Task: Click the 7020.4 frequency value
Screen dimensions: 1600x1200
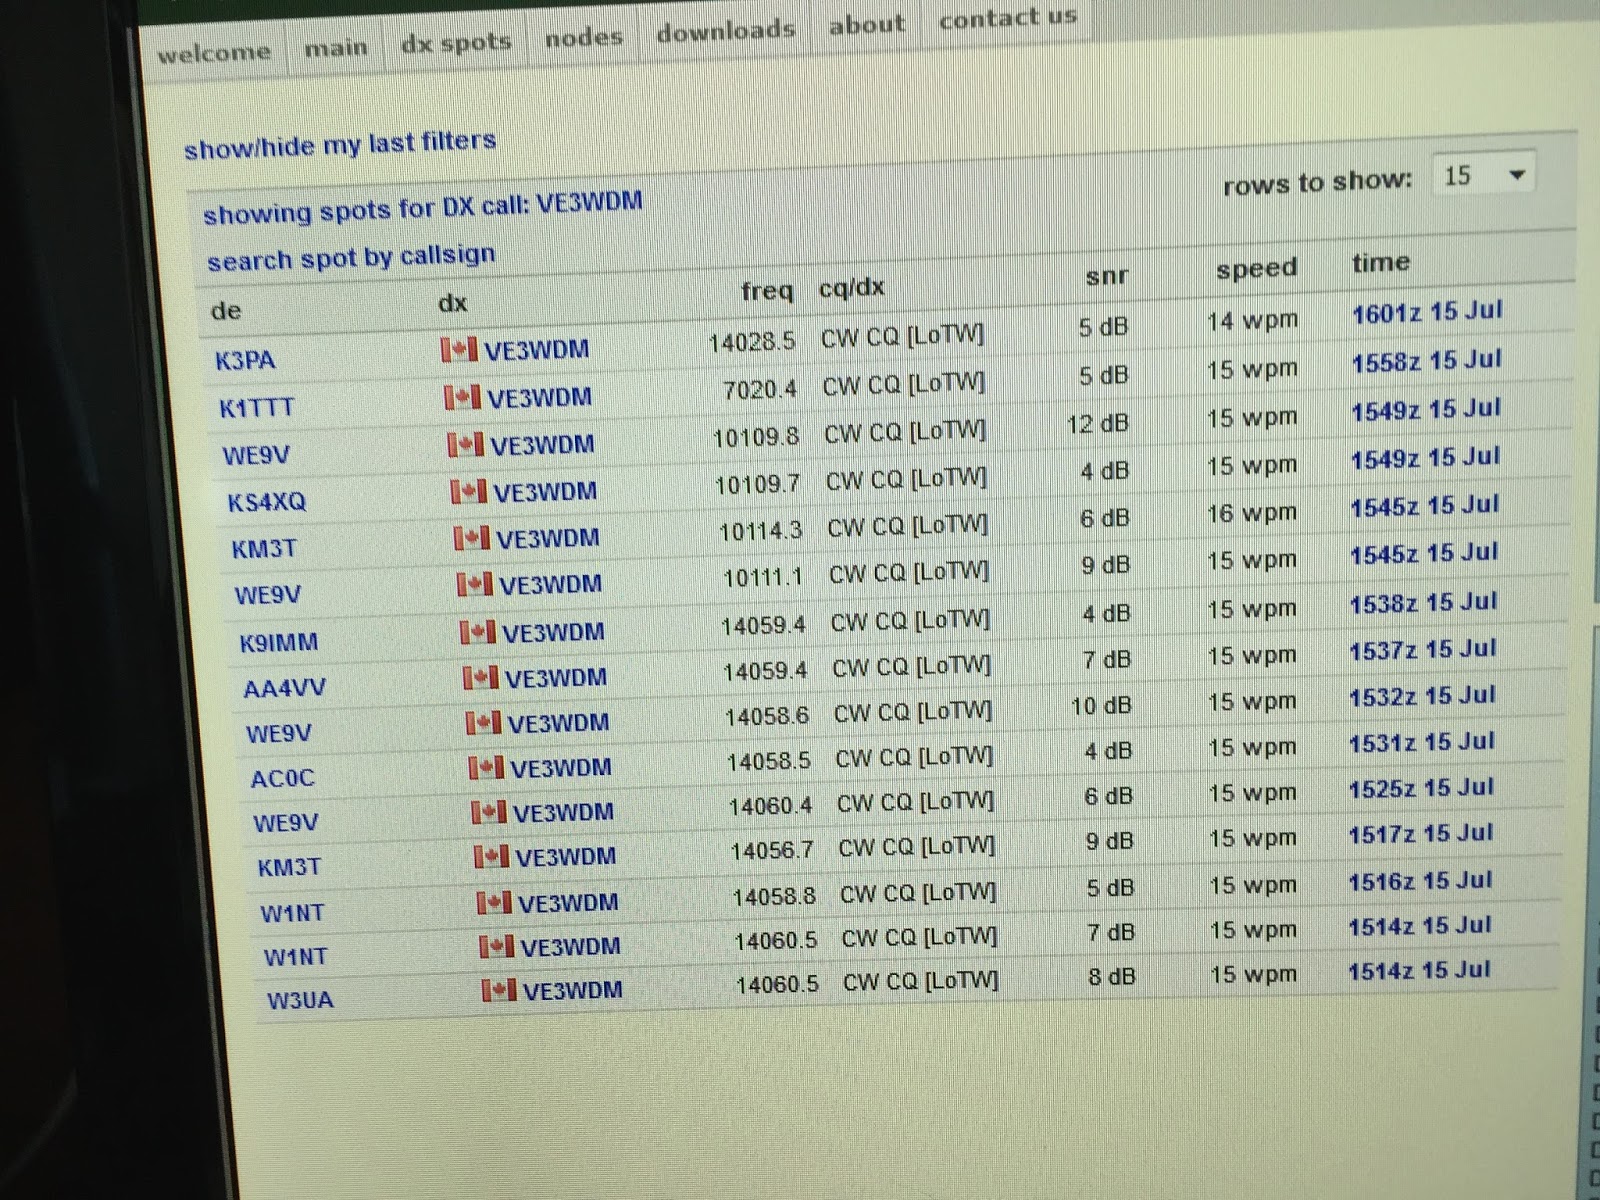Action: click(760, 389)
